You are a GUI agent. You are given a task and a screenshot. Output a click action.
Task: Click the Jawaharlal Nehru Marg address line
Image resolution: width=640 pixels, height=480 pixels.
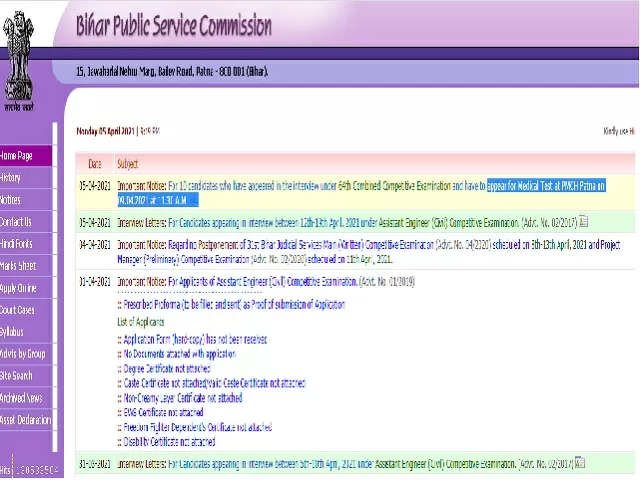click(172, 72)
